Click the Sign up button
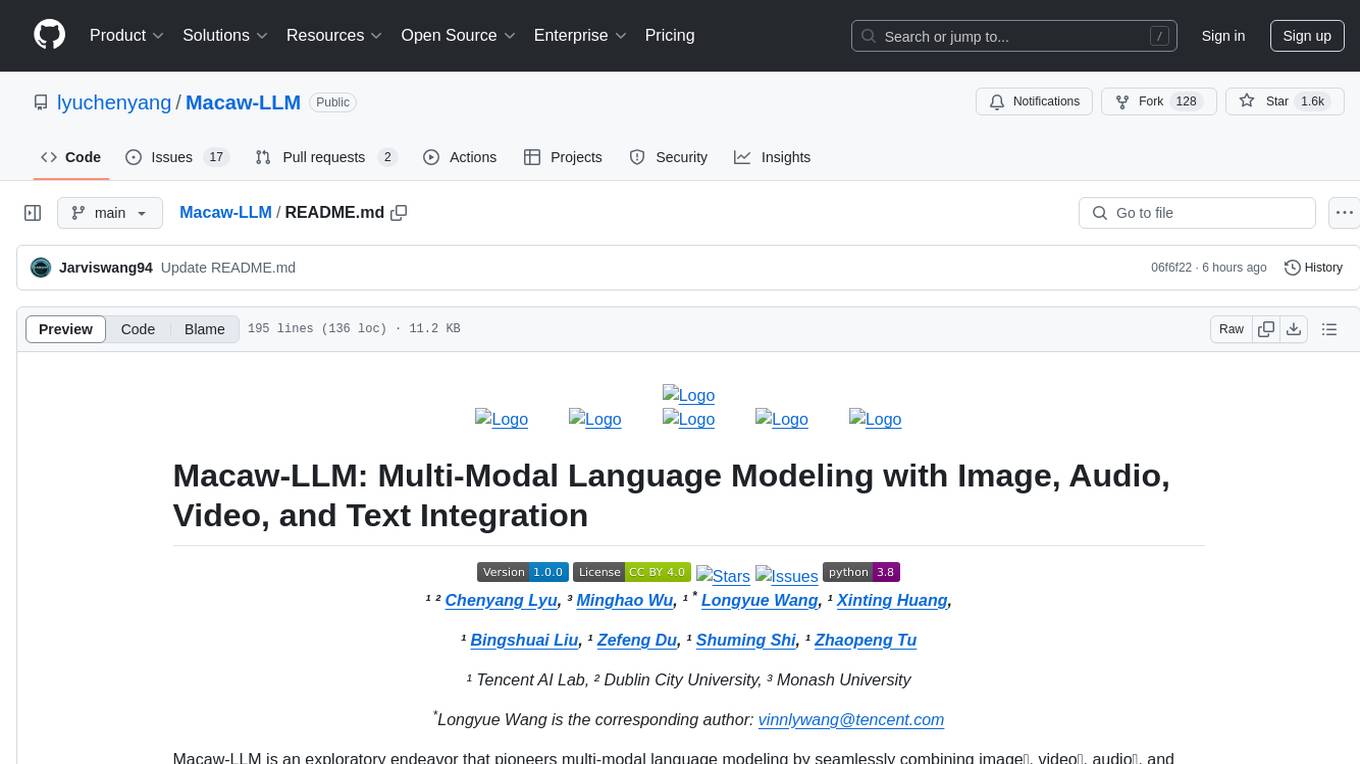1360x764 pixels. (x=1307, y=36)
